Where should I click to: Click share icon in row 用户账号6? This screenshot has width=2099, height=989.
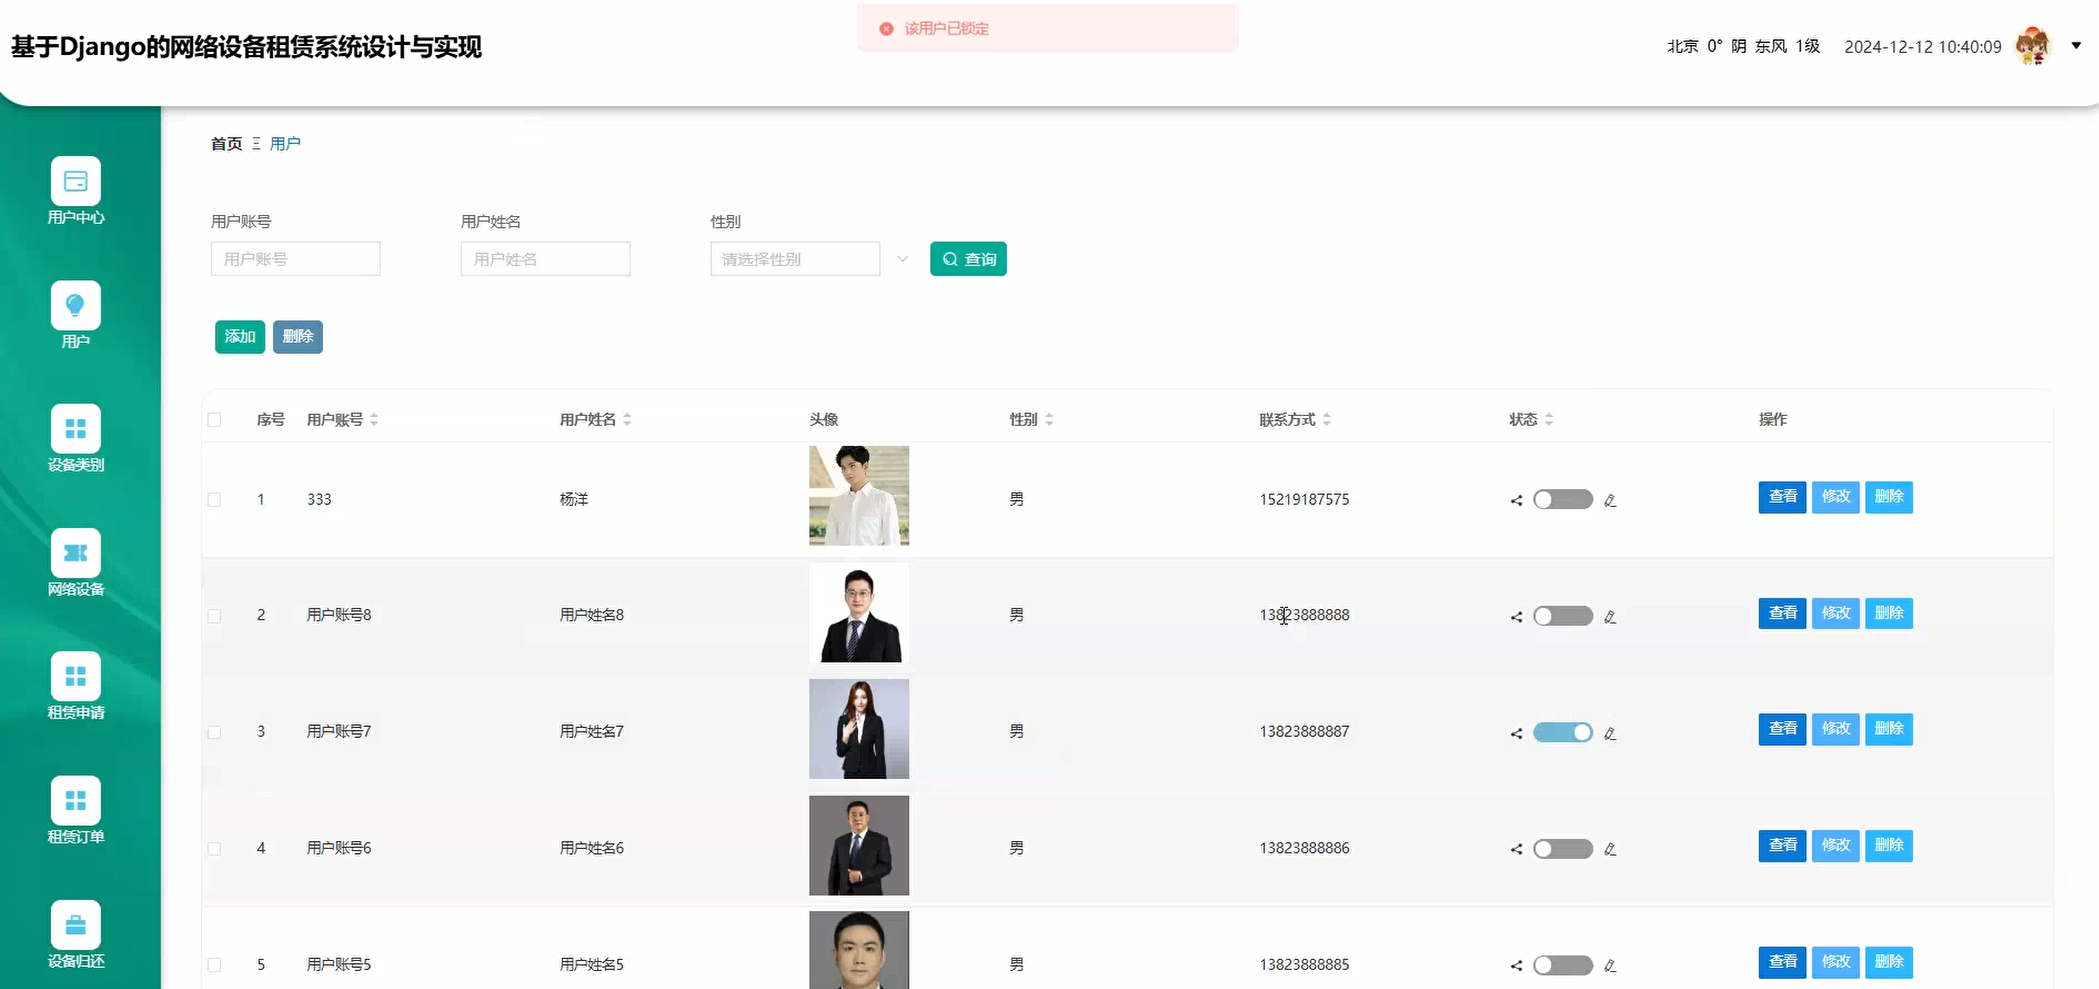1517,849
